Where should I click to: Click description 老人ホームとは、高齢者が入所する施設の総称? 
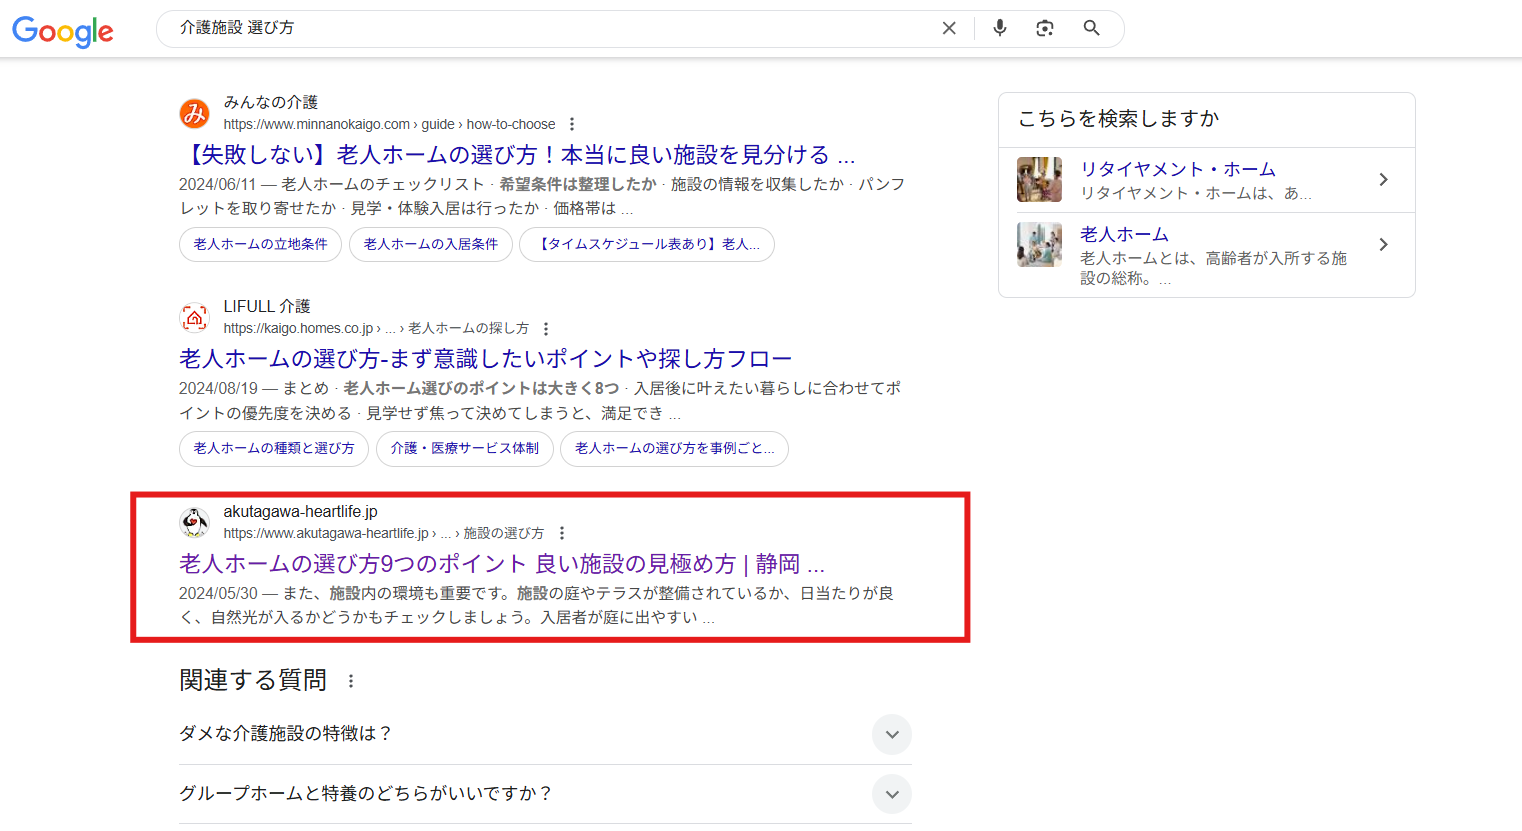(1213, 268)
